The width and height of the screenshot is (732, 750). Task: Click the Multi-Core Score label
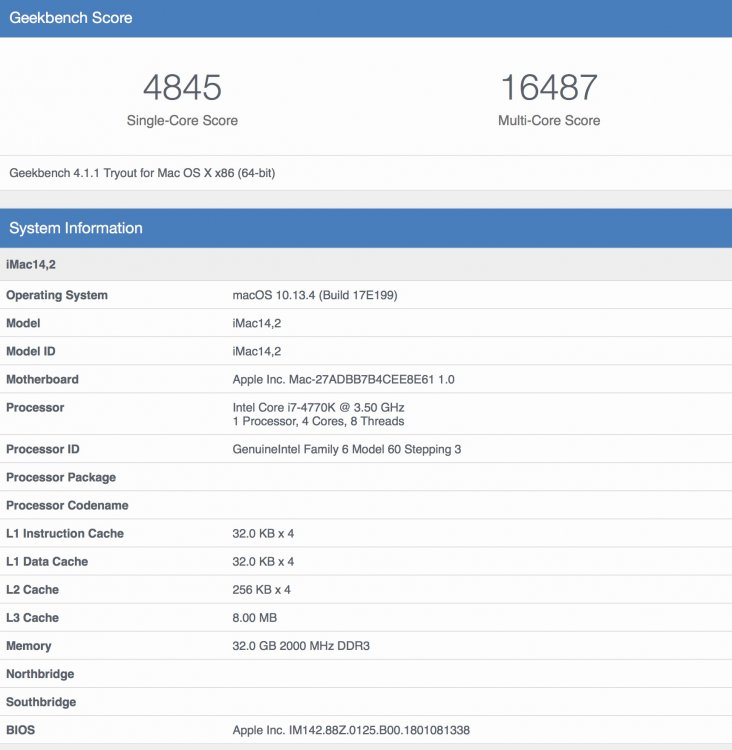pyautogui.click(x=549, y=121)
